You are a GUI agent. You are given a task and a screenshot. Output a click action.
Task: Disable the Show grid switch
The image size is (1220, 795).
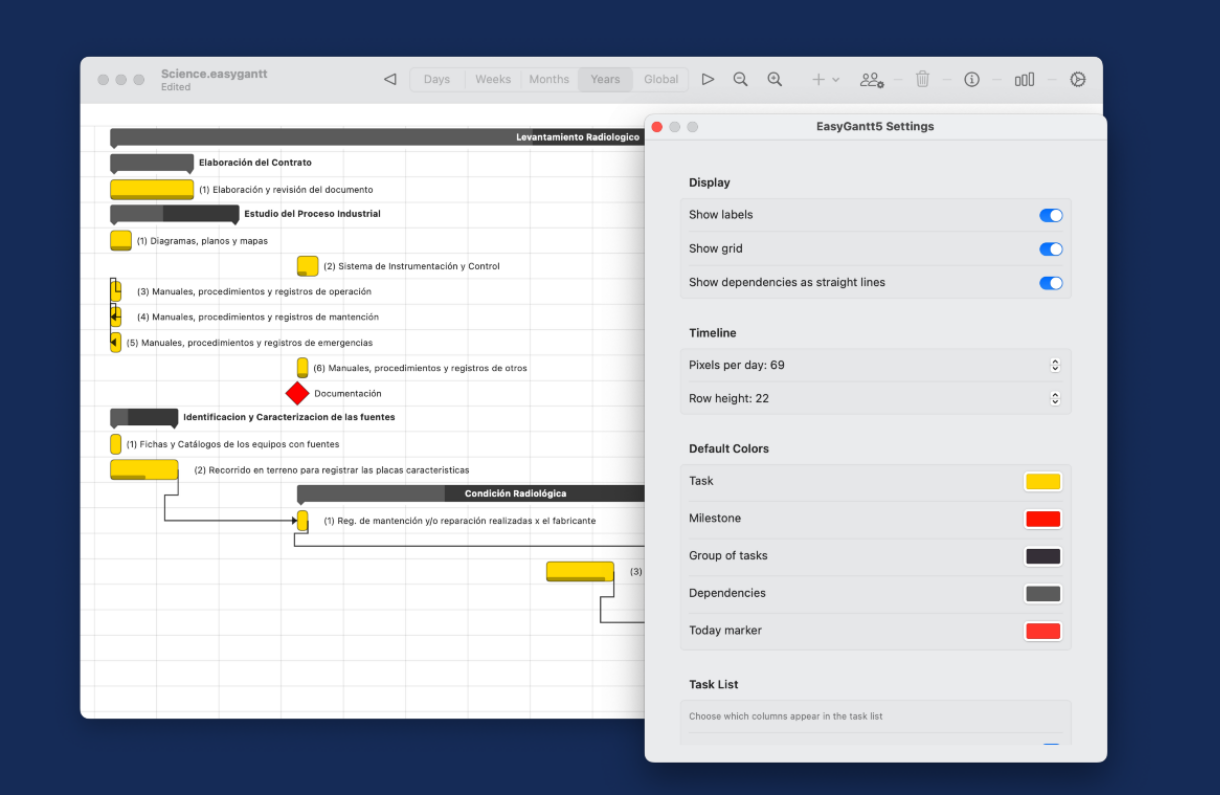pos(1050,249)
